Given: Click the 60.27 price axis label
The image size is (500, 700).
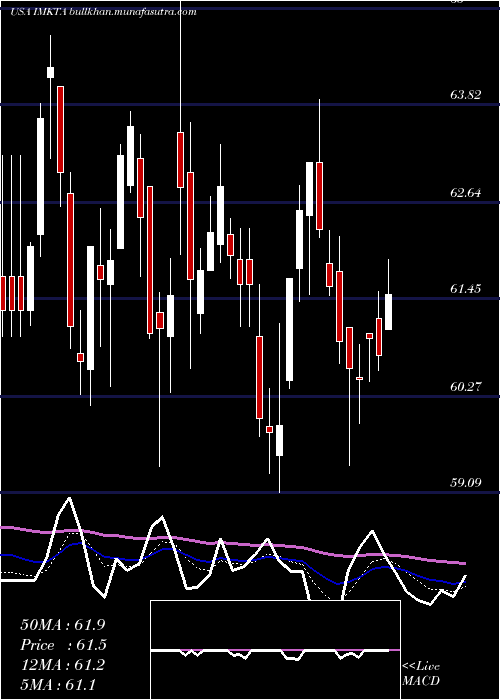Looking at the screenshot, I should [x=465, y=387].
